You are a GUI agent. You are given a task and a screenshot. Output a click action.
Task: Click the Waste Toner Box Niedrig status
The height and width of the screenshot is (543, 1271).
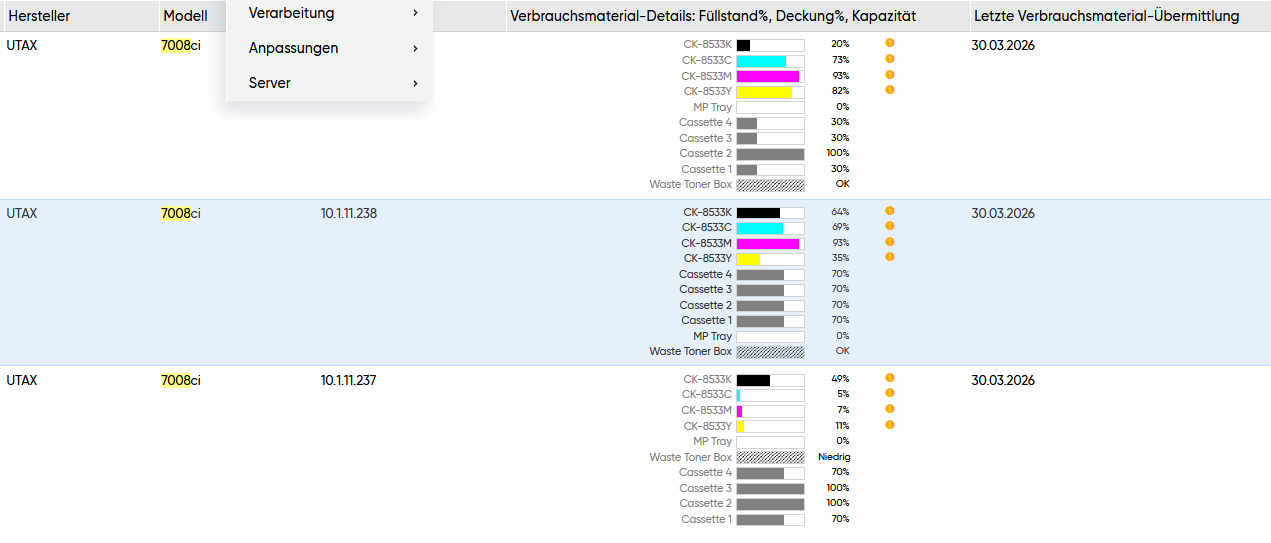833,457
